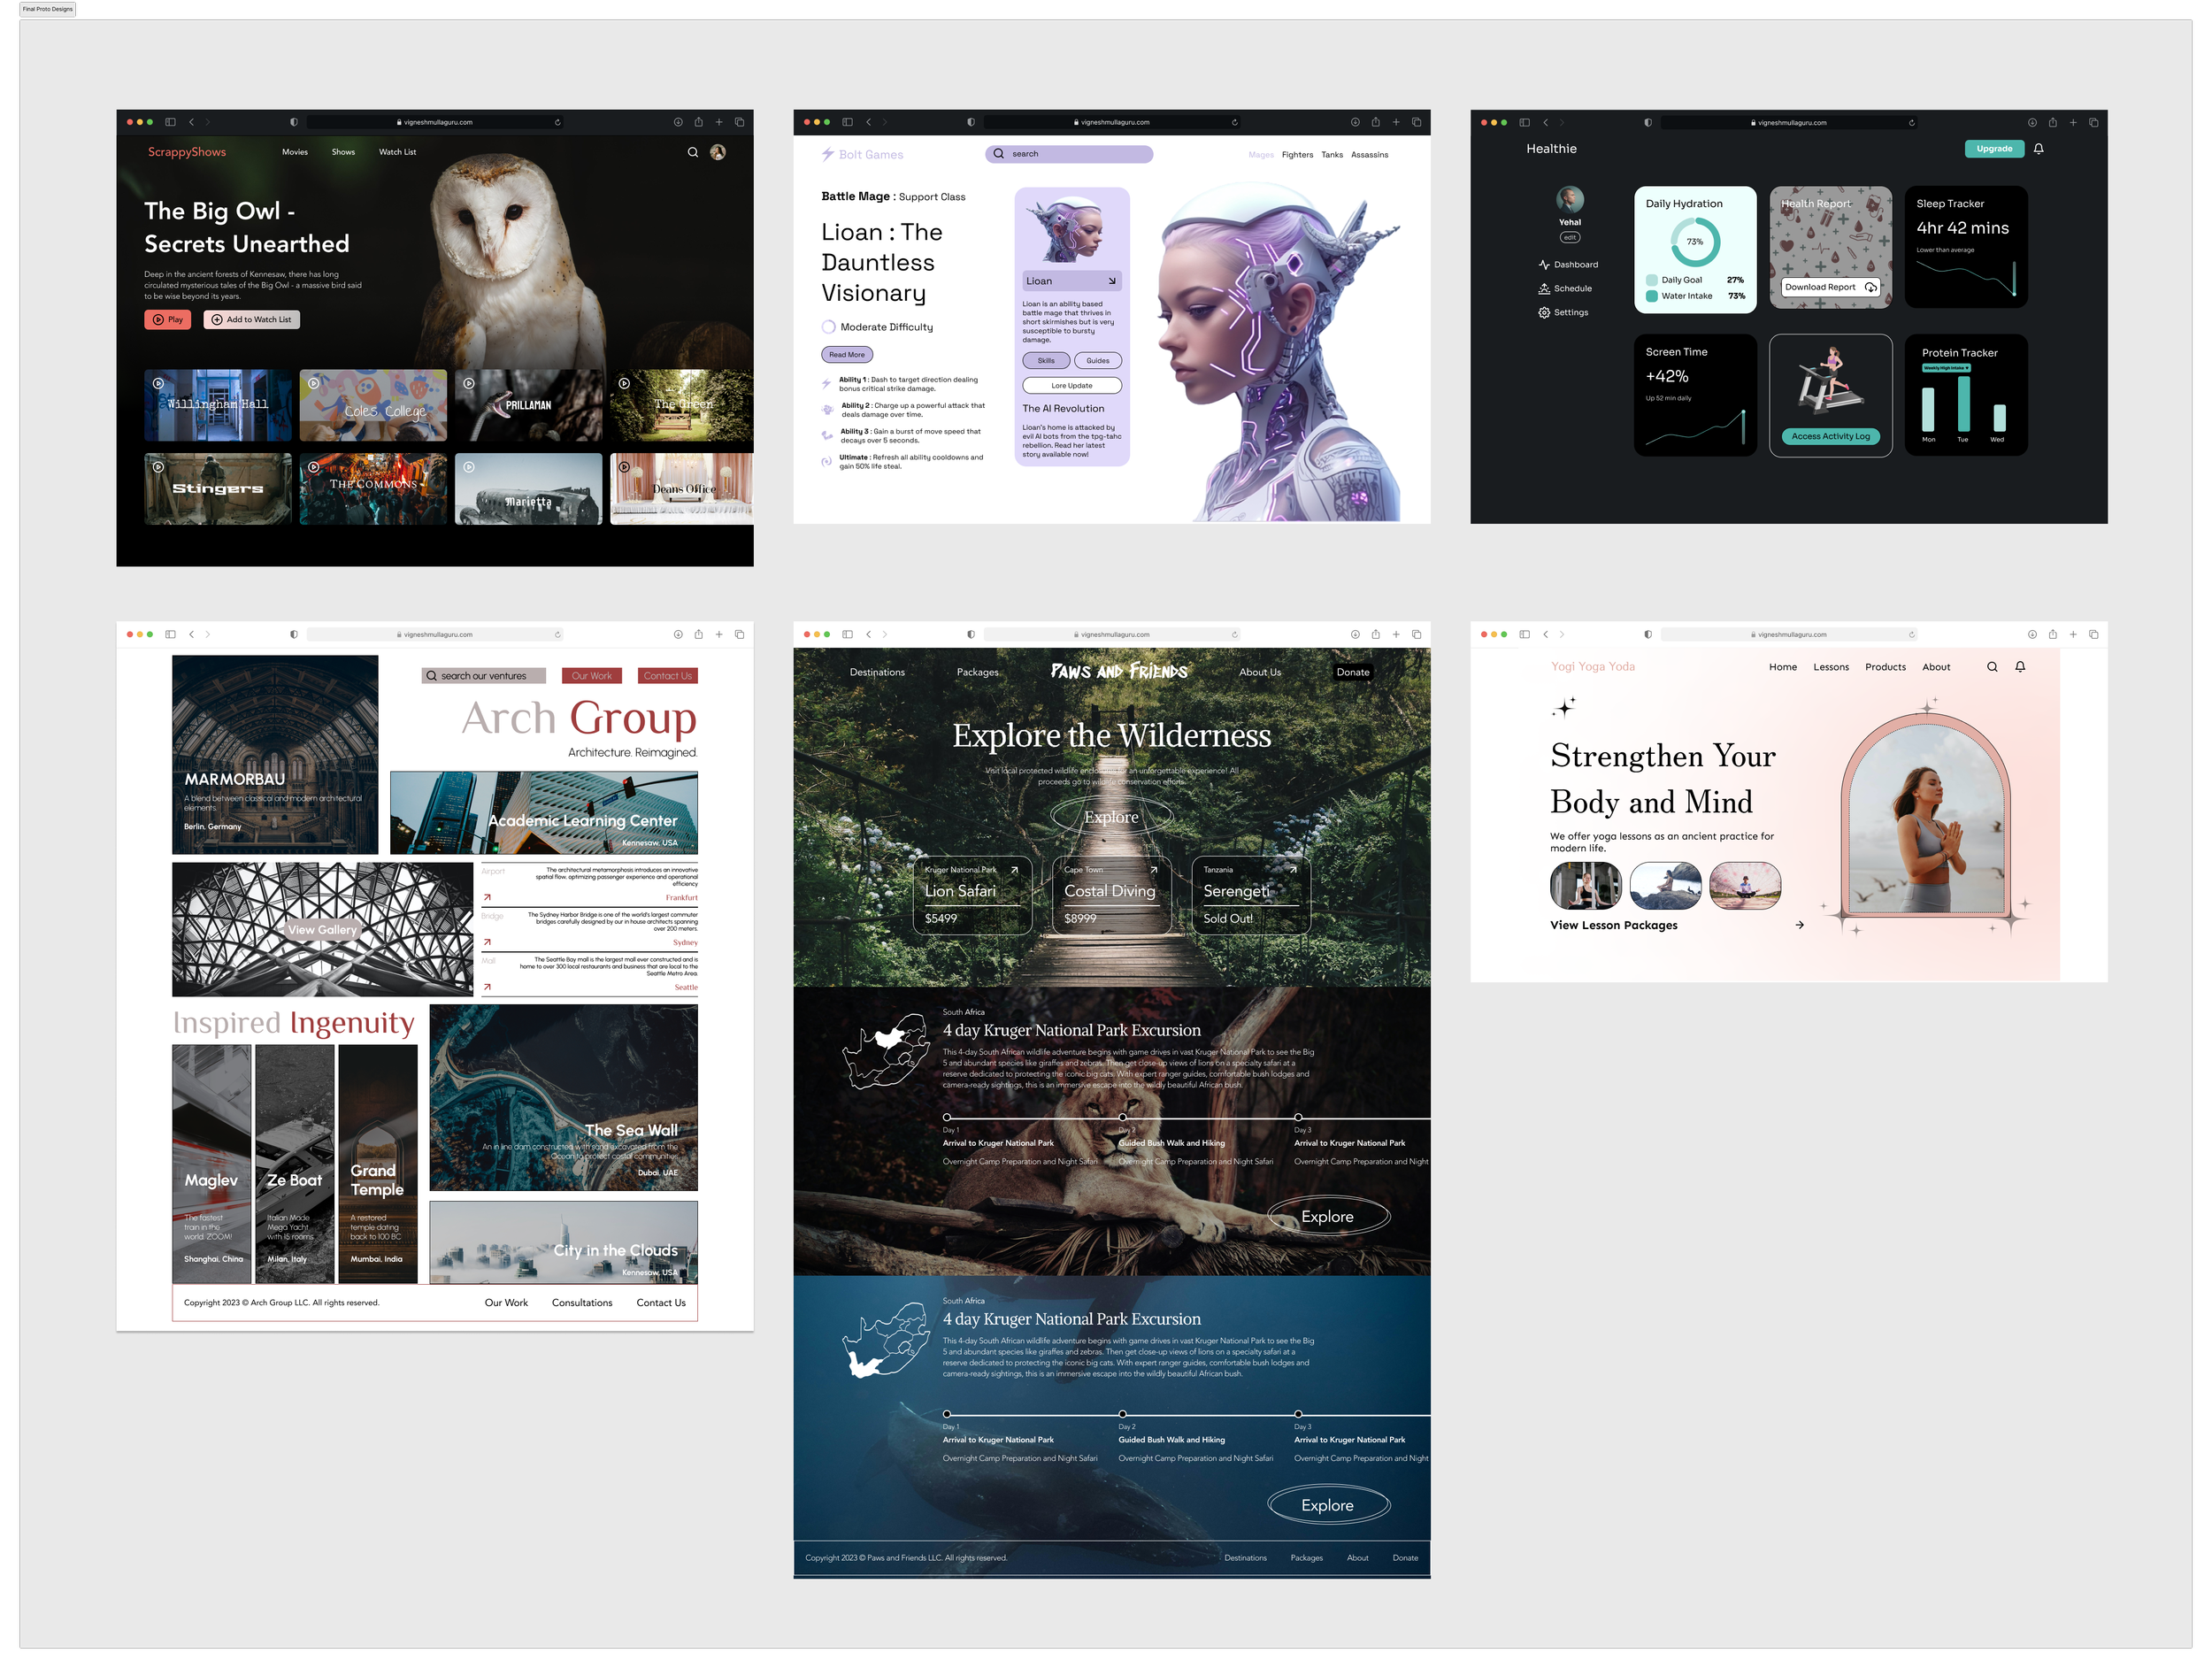Select the Moderate Difficulty radio circle
The height and width of the screenshot is (1668, 2212).
click(829, 327)
